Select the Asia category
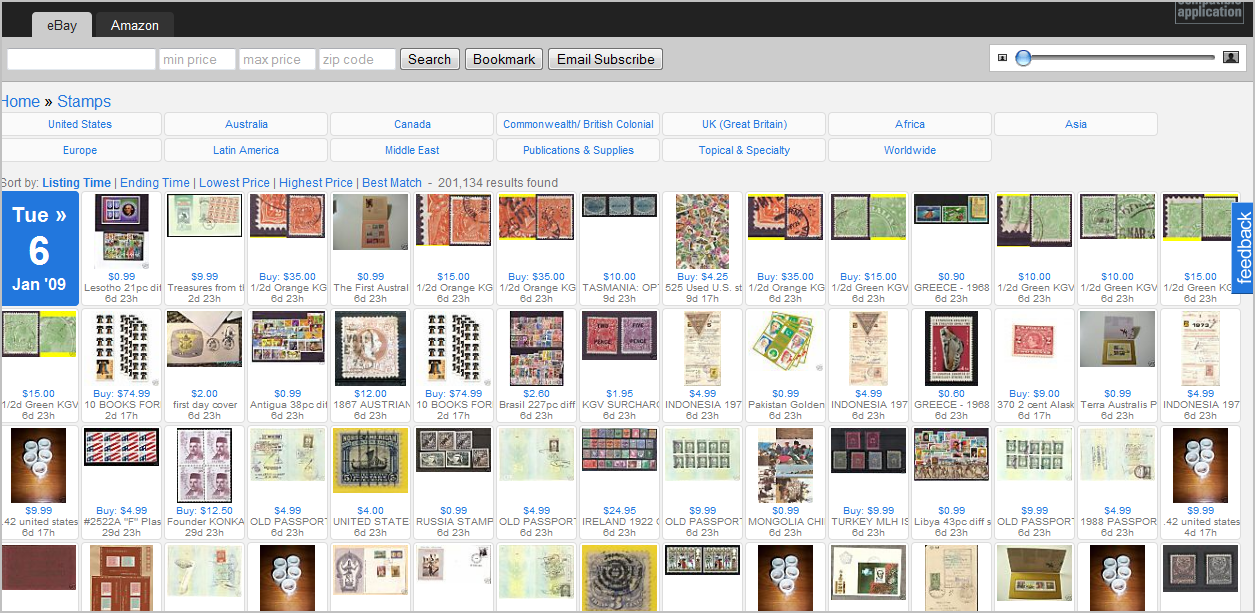 point(1076,124)
